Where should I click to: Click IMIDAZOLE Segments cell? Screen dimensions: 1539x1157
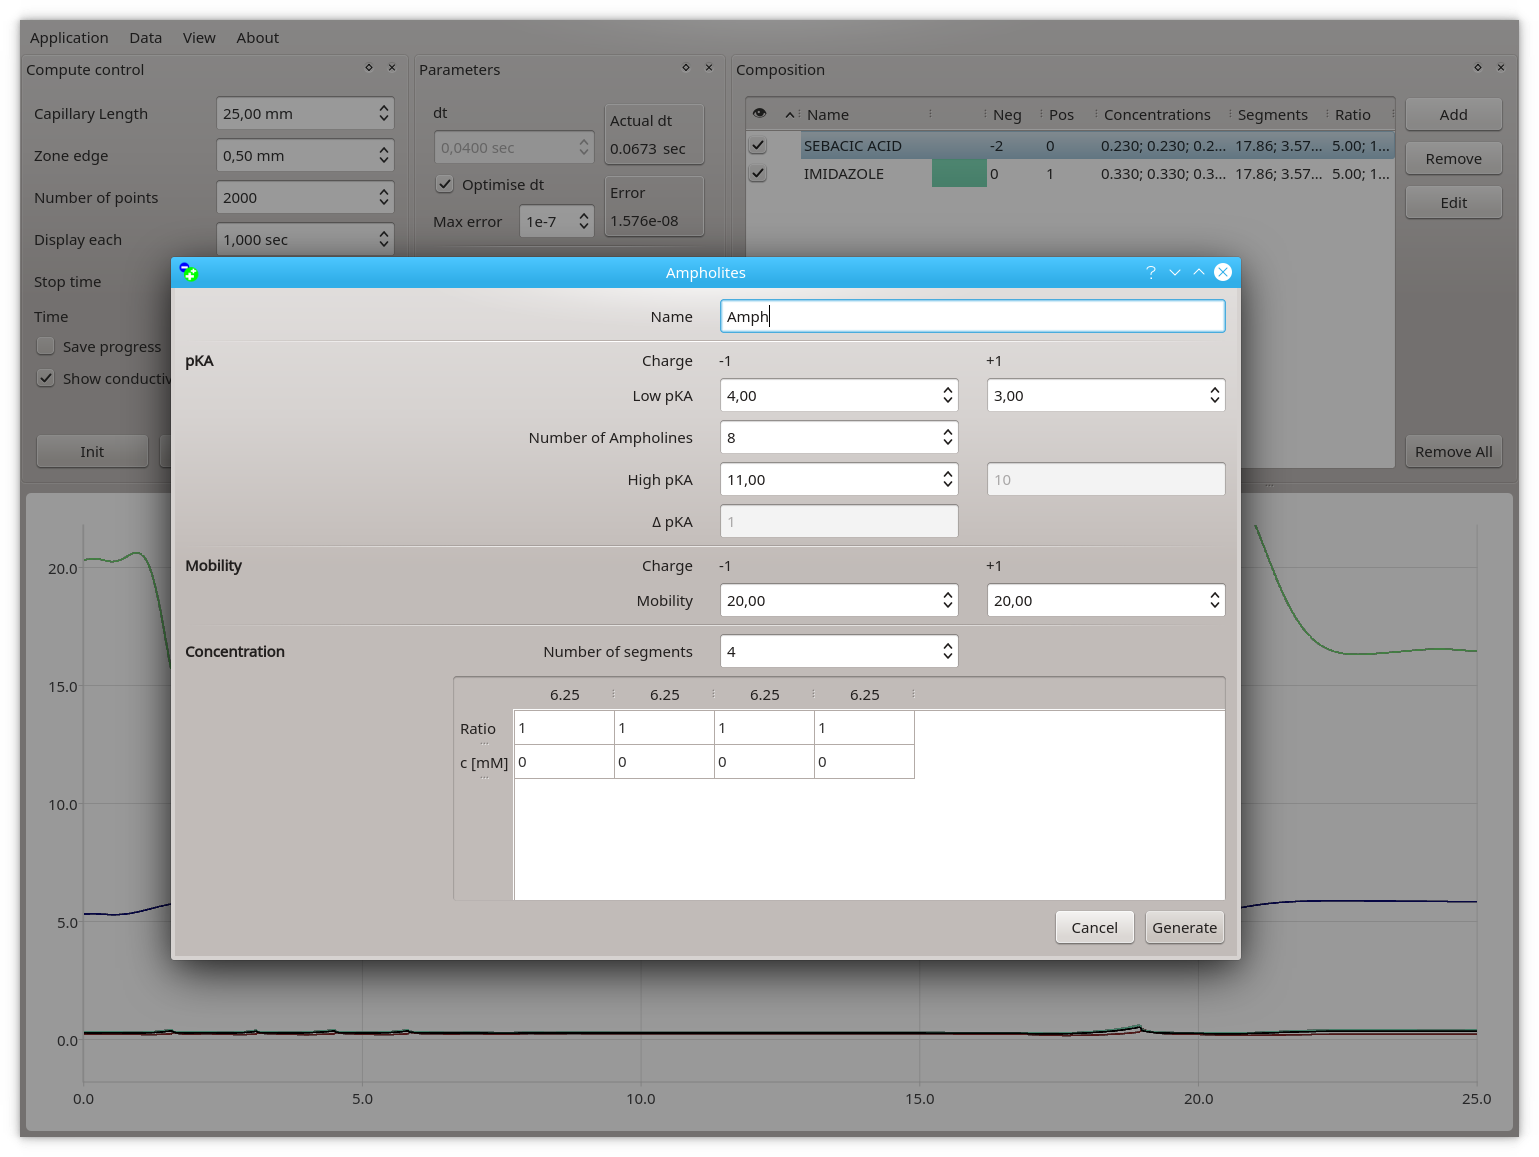(x=1278, y=173)
